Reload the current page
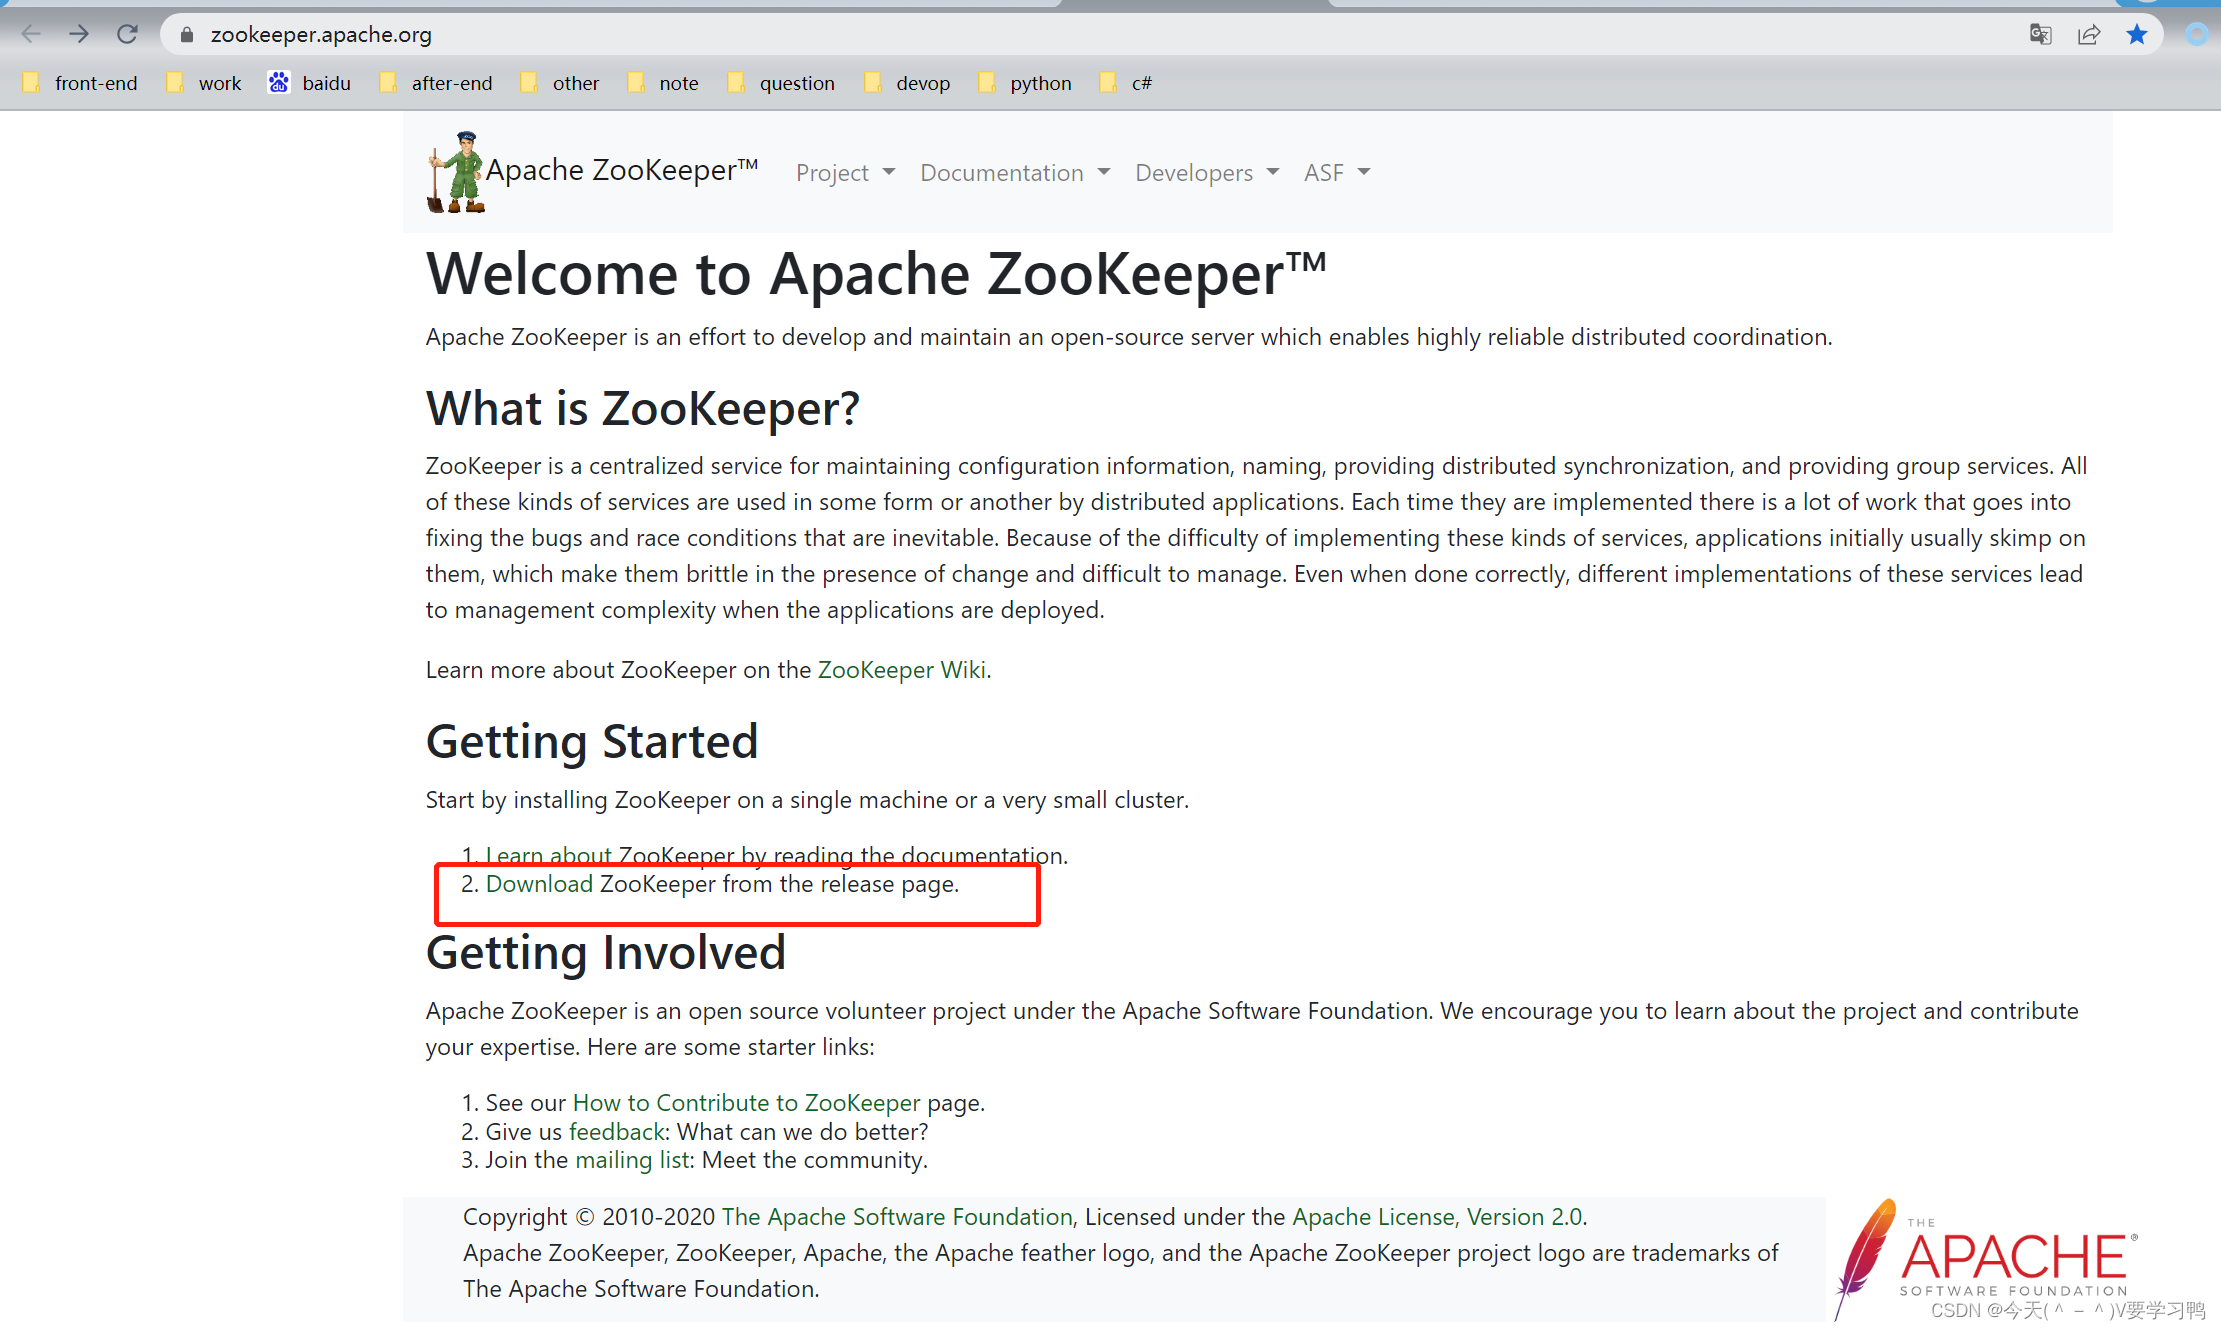 127,33
